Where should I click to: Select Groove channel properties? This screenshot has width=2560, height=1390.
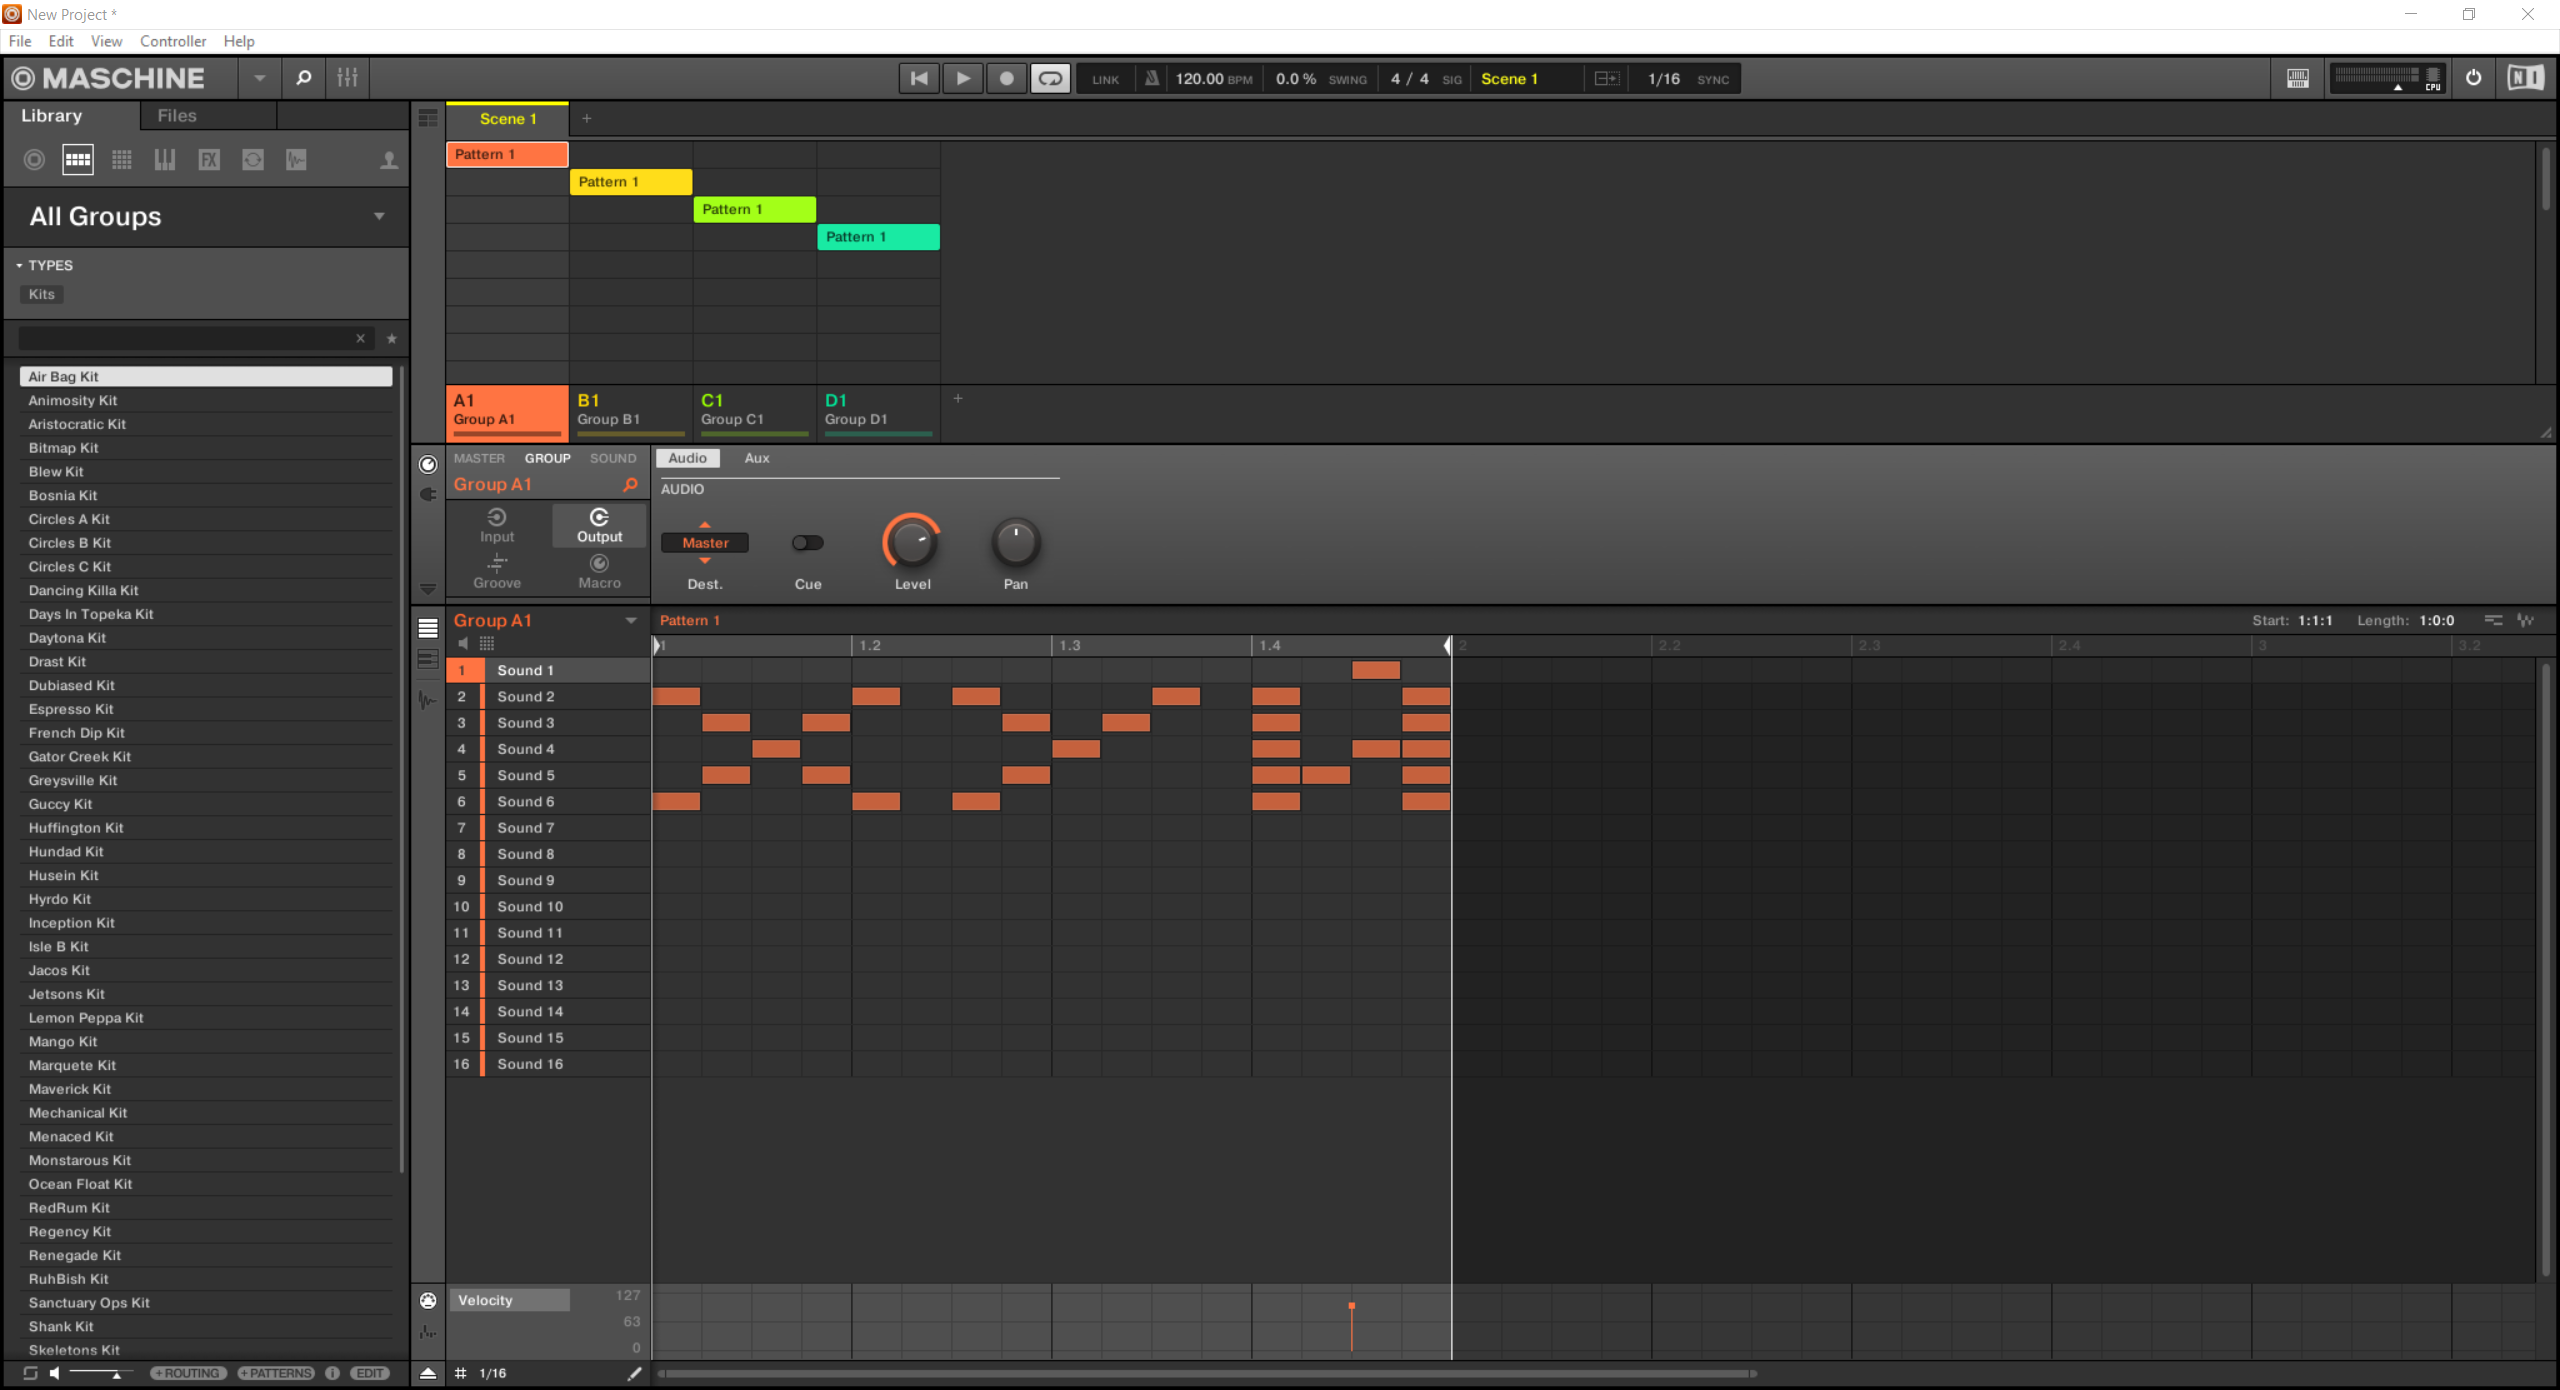(x=497, y=571)
